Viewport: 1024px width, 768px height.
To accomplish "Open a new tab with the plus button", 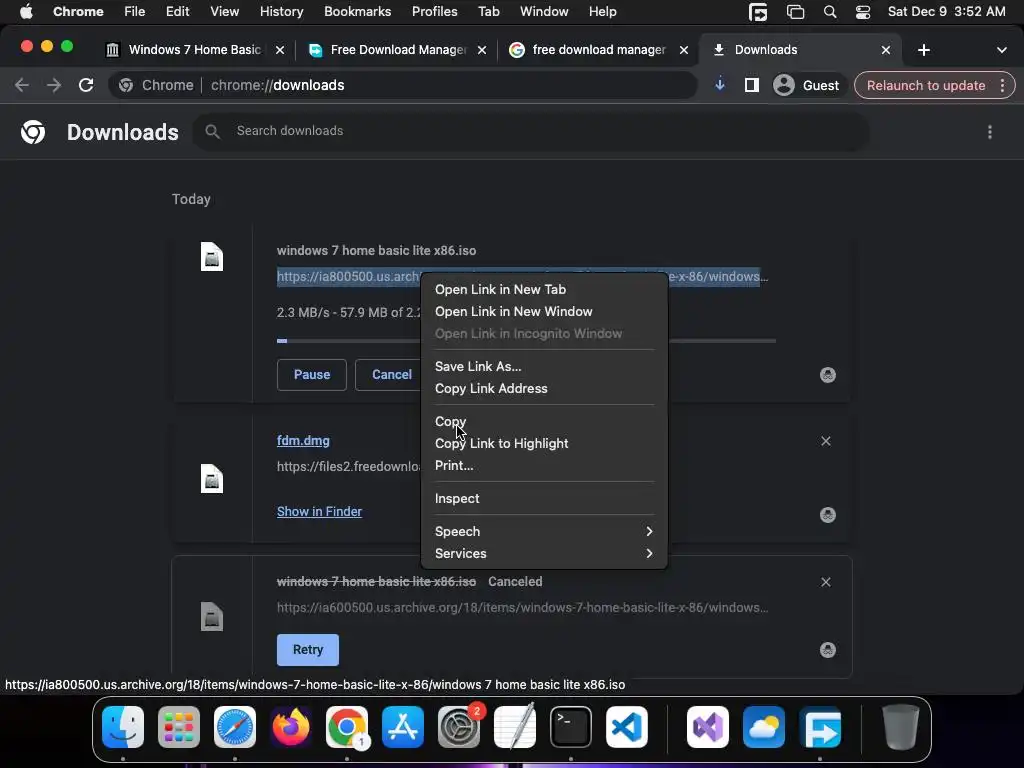I will pos(923,50).
